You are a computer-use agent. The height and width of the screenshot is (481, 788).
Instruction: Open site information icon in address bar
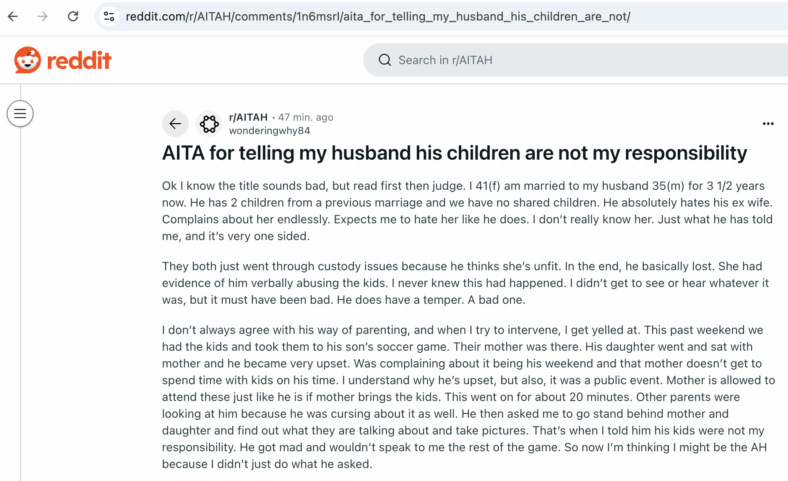coord(109,17)
